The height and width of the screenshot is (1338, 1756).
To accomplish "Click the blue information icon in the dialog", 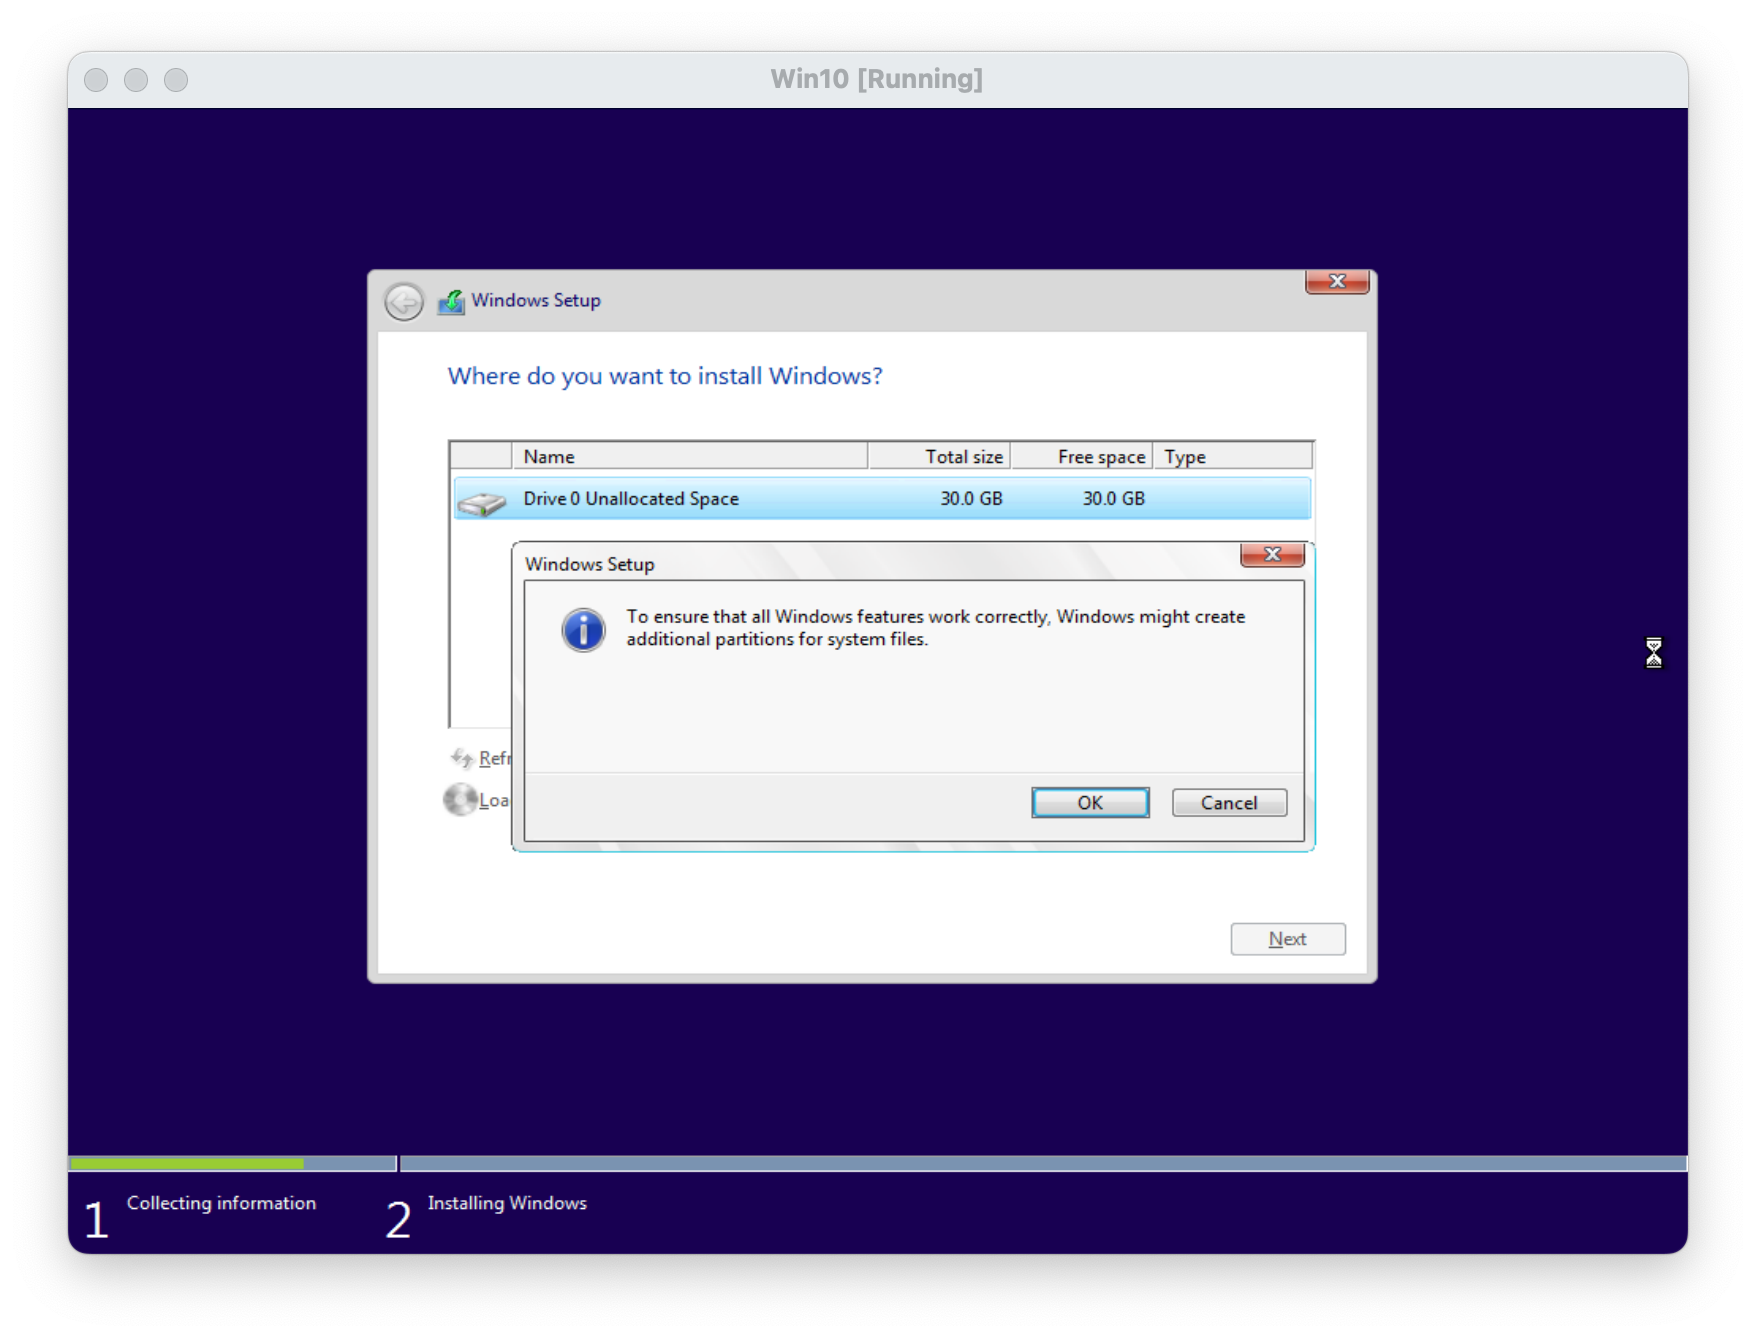I will point(583,630).
